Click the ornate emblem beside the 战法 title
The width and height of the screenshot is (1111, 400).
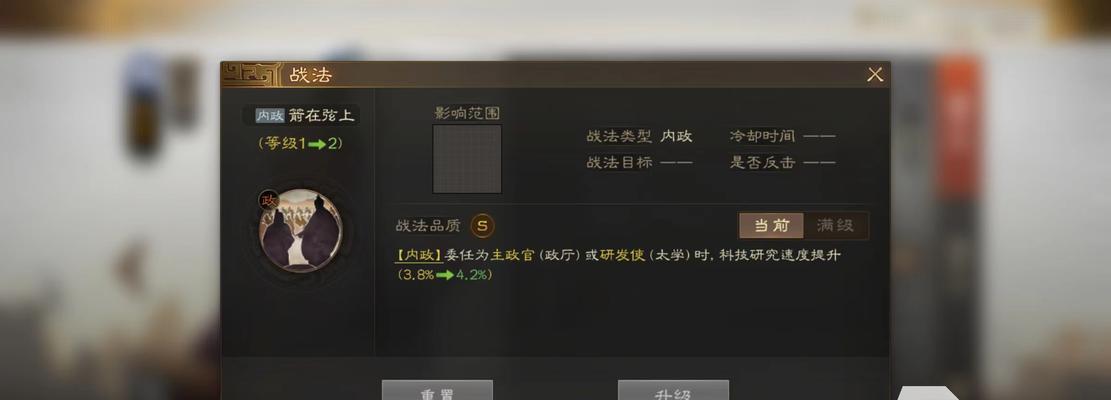[x=252, y=74]
